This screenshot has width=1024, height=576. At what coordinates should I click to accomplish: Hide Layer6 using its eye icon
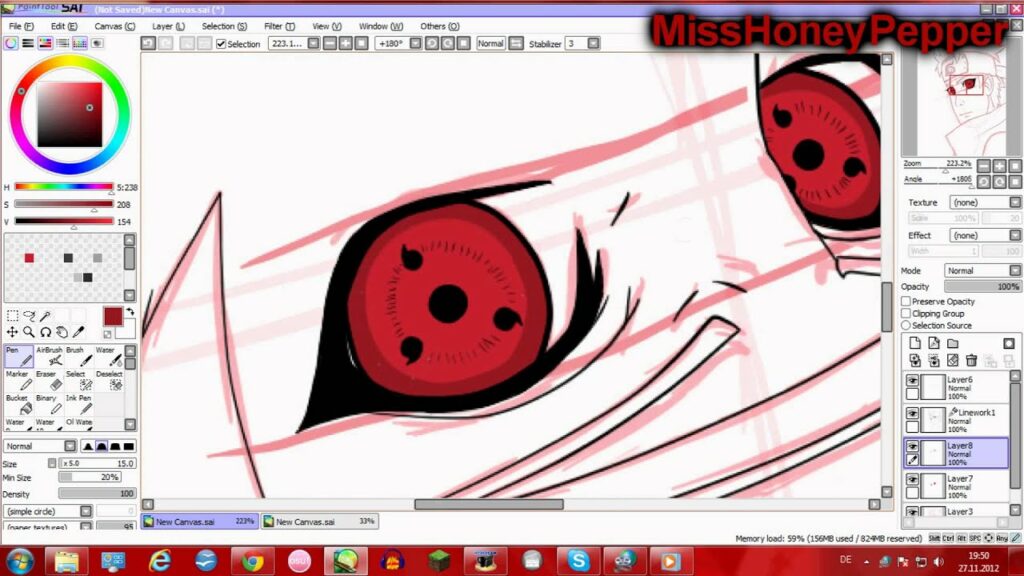(x=912, y=381)
